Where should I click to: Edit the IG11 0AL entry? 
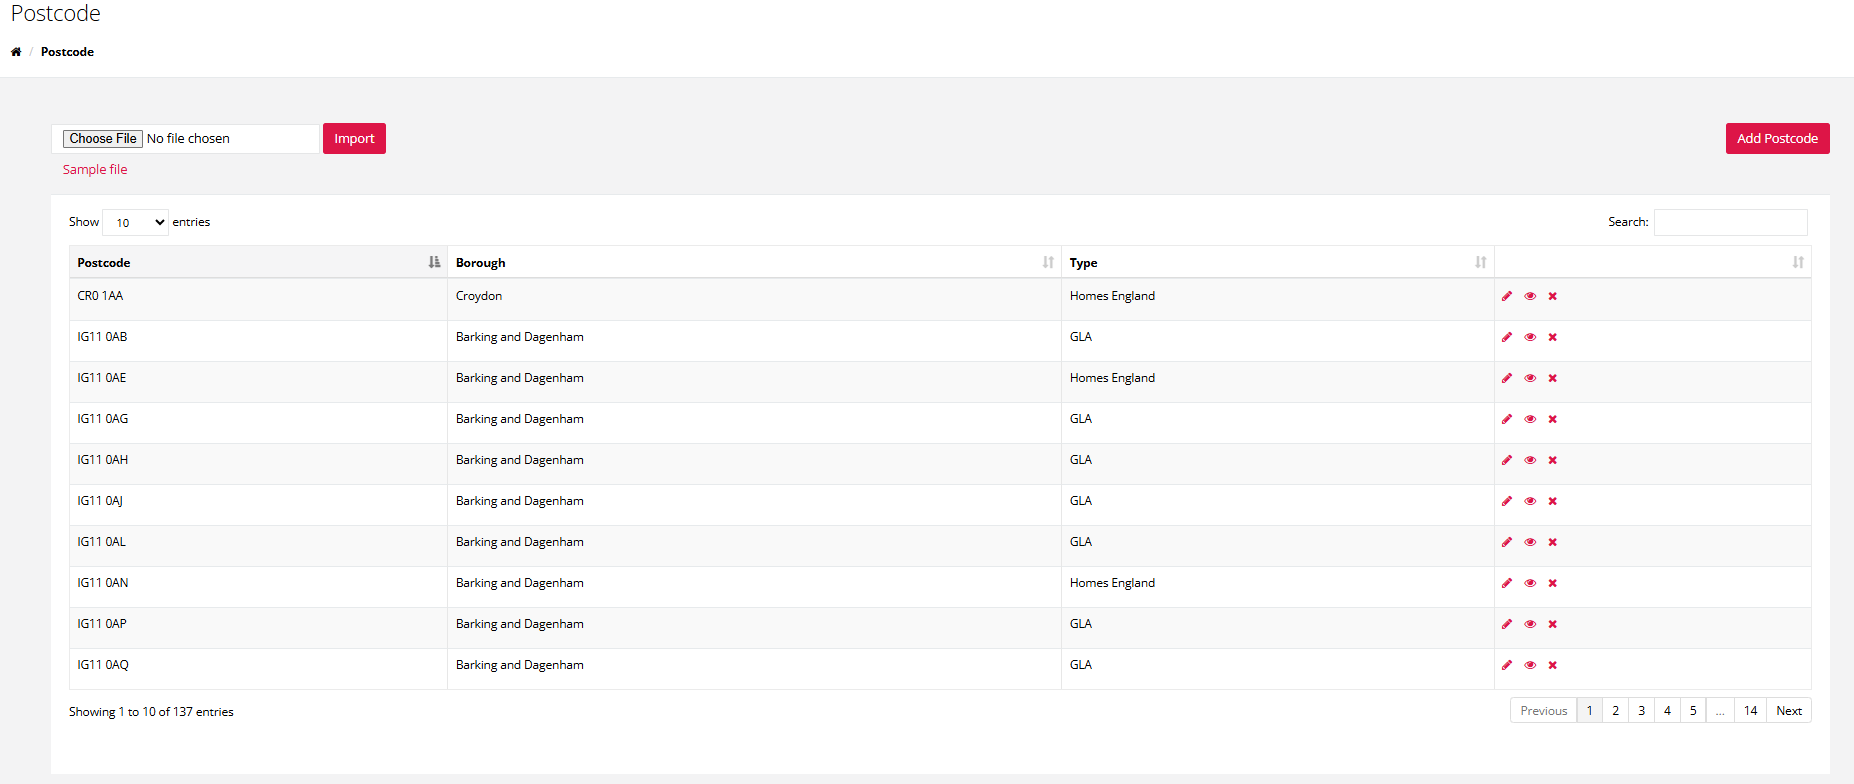tap(1507, 542)
